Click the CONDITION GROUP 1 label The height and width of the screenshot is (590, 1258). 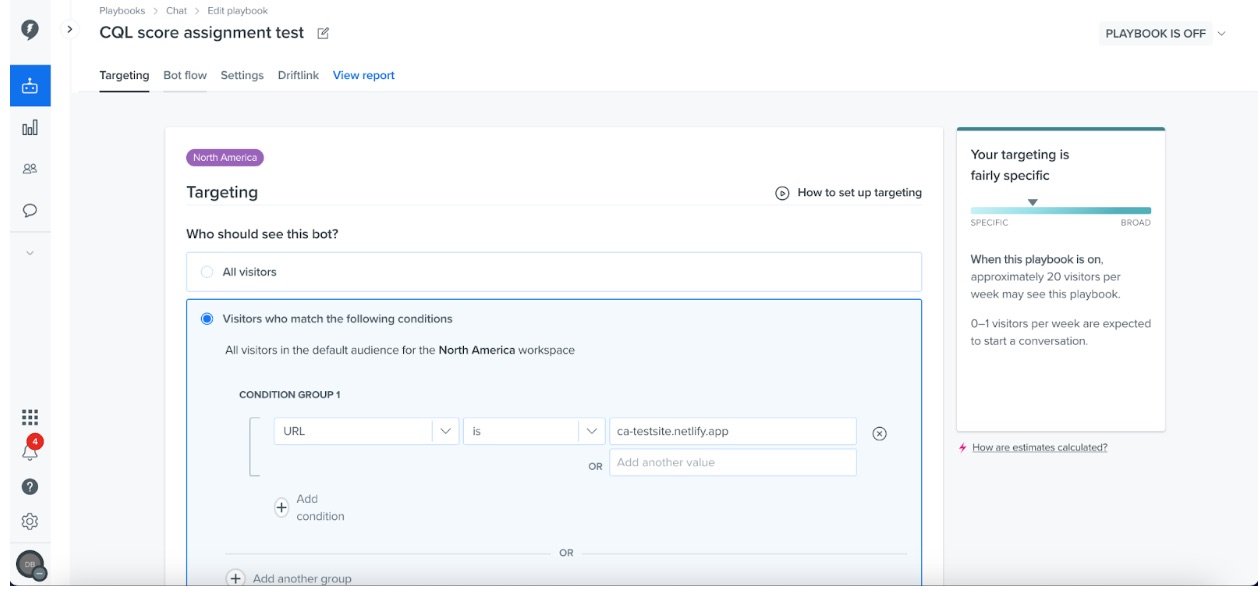pyautogui.click(x=289, y=395)
